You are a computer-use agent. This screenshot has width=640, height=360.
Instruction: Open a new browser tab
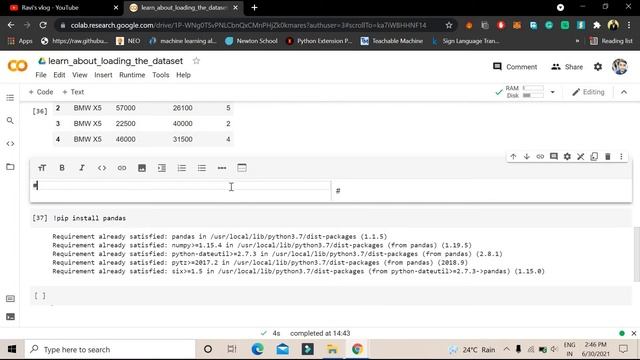254,7
